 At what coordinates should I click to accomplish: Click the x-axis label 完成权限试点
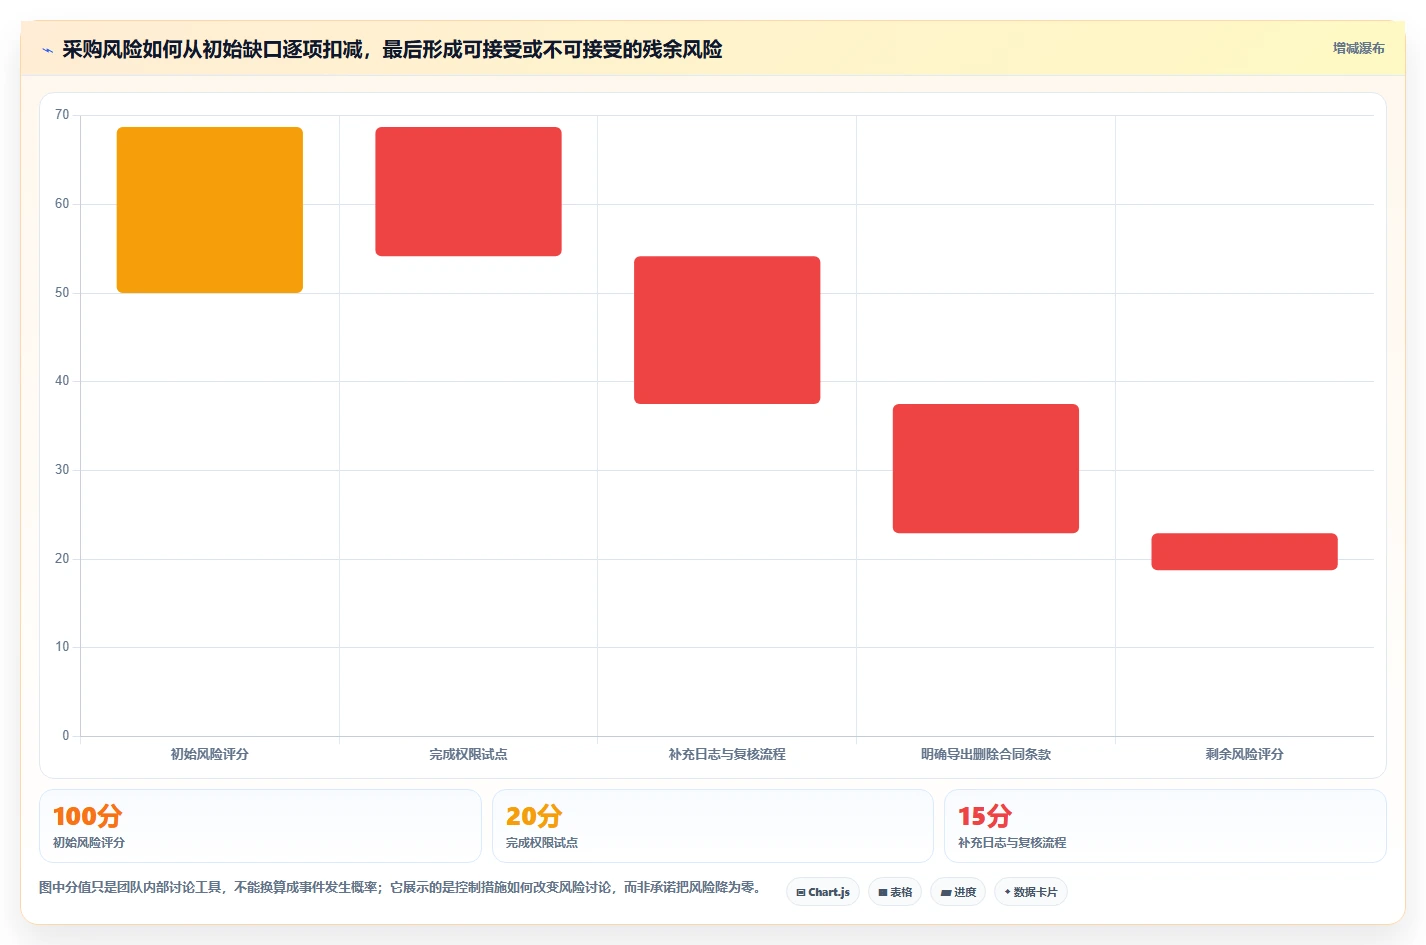tap(468, 754)
